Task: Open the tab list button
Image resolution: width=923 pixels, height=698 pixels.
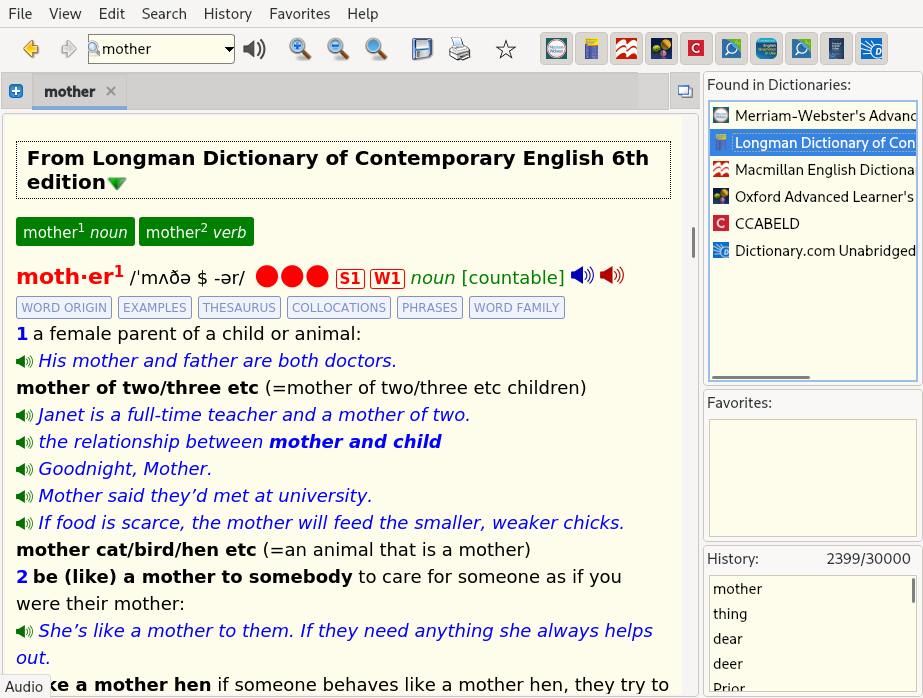Action: (685, 91)
